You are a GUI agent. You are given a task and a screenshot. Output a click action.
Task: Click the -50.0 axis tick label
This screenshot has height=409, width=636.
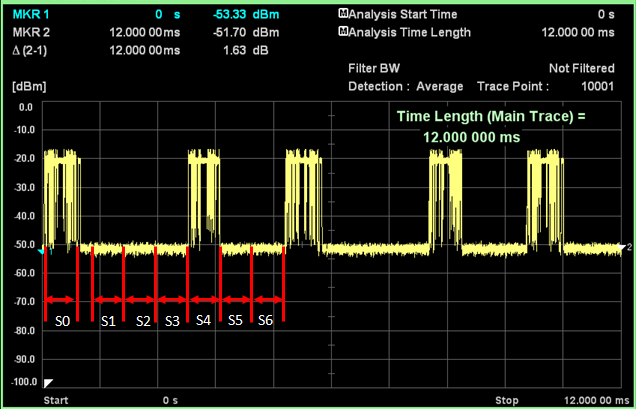tap(22, 245)
